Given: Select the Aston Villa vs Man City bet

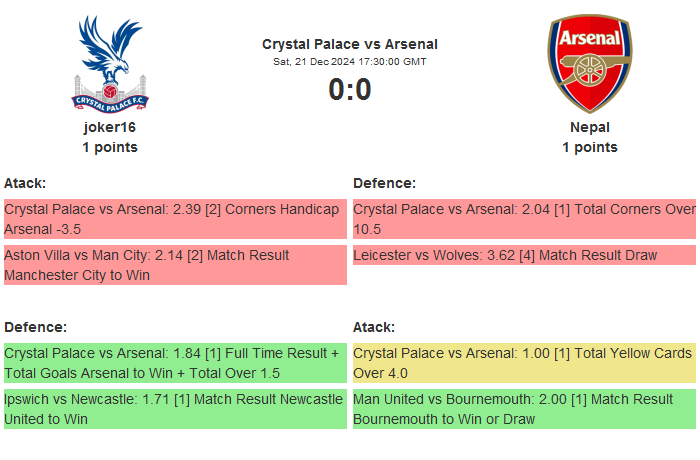Looking at the screenshot, I should tap(175, 265).
